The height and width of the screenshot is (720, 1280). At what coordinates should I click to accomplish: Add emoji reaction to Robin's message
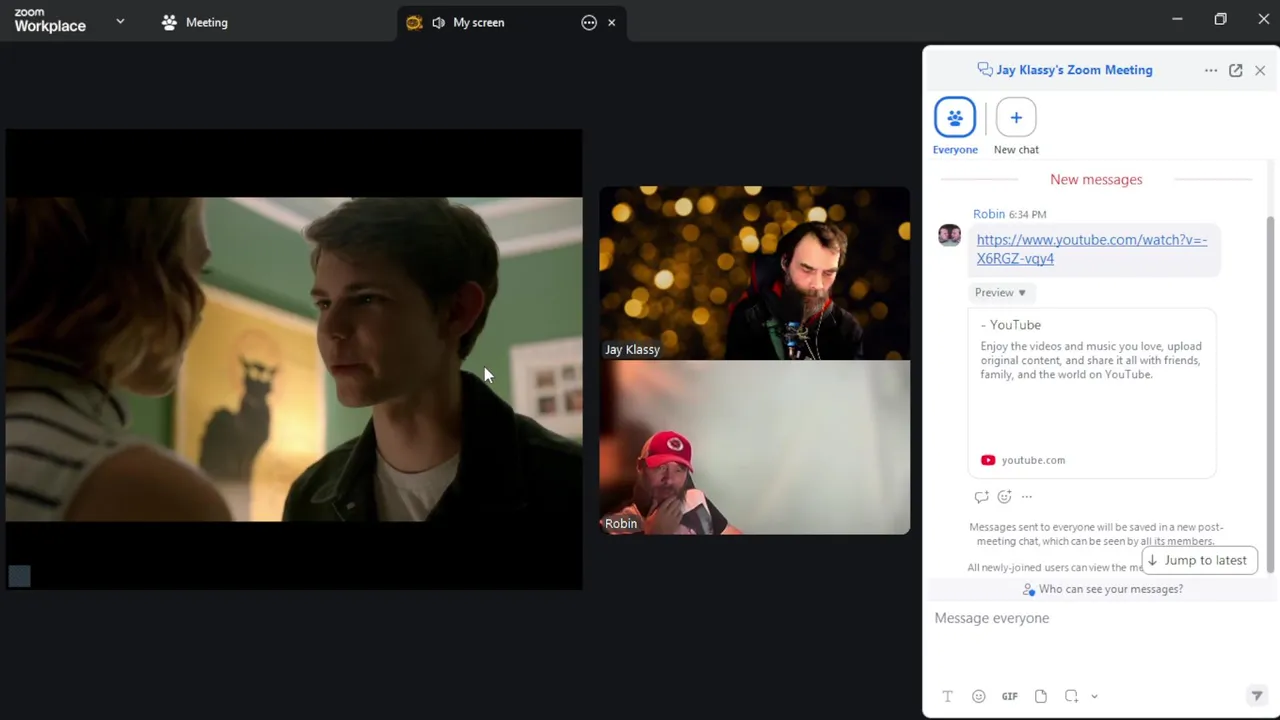[1004, 497]
